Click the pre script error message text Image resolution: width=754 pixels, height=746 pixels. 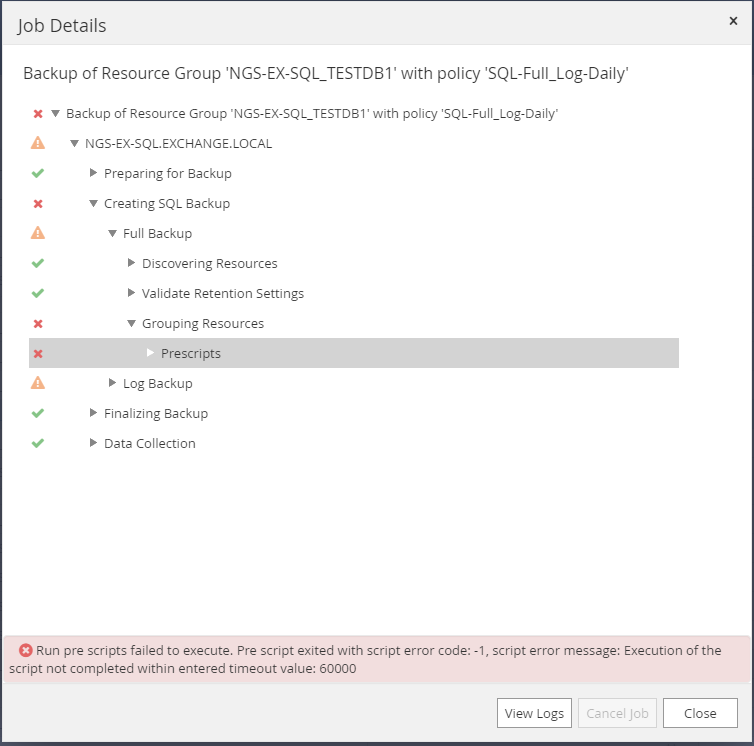370,659
